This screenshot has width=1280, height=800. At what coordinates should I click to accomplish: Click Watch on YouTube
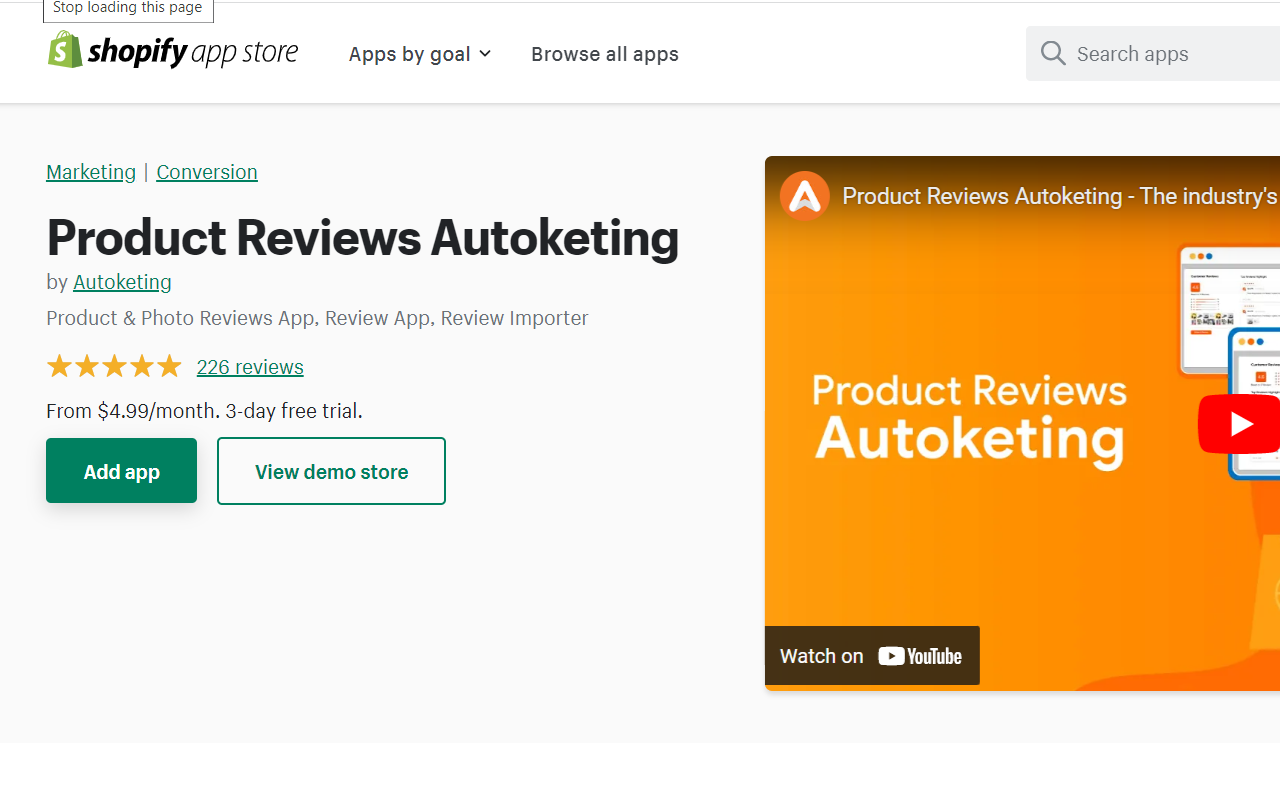[x=871, y=656]
